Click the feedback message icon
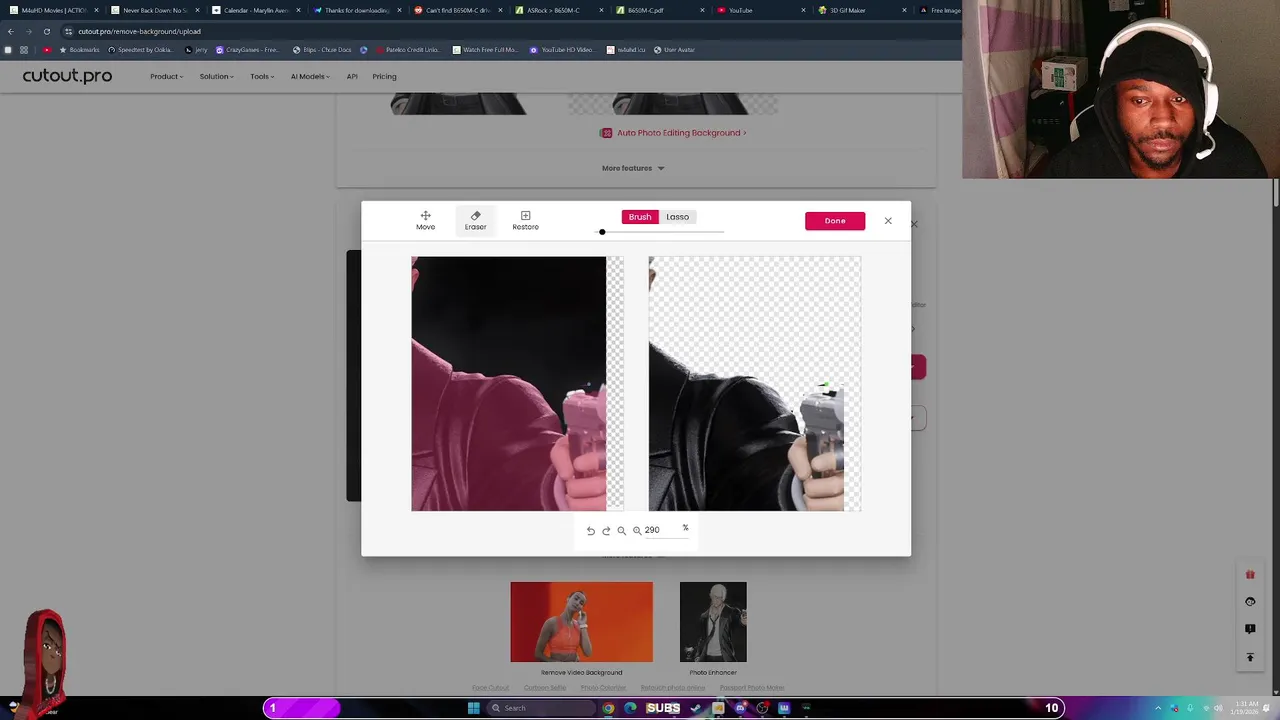1280x720 pixels. tap(1250, 629)
